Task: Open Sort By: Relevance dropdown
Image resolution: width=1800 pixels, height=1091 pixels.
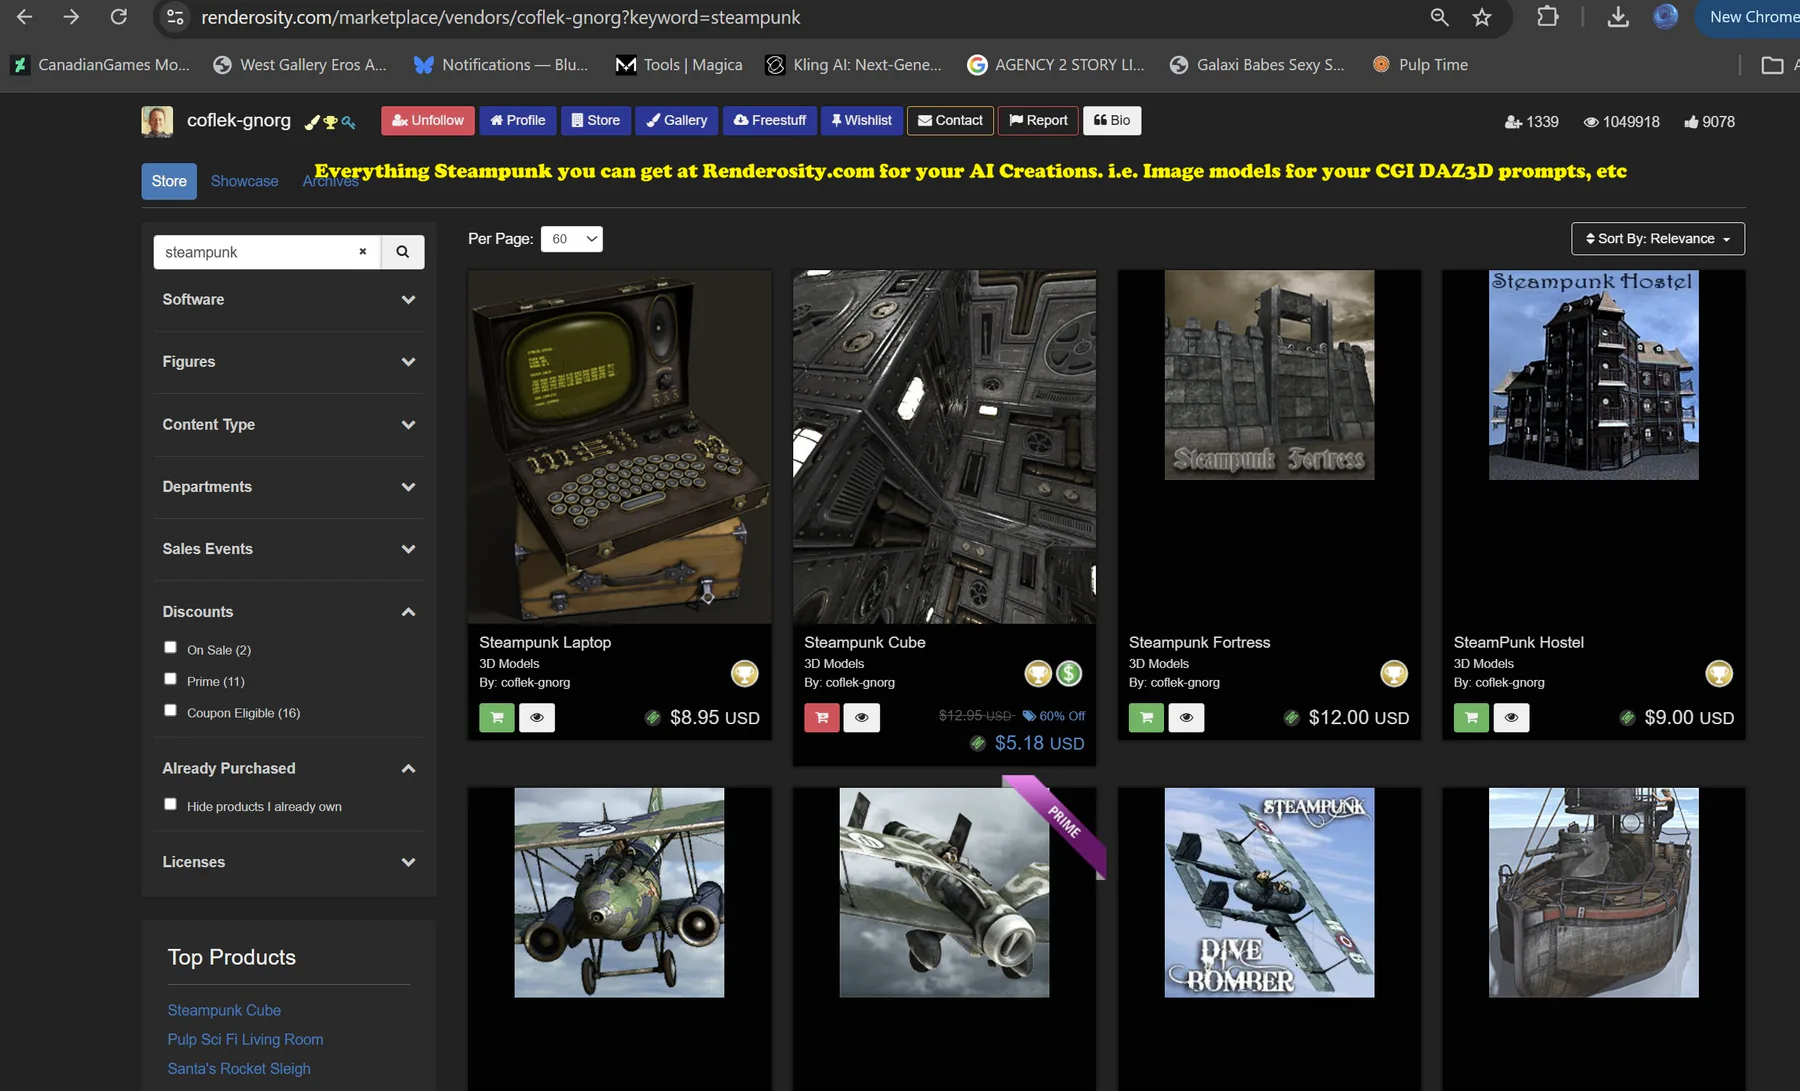Action: point(1658,239)
